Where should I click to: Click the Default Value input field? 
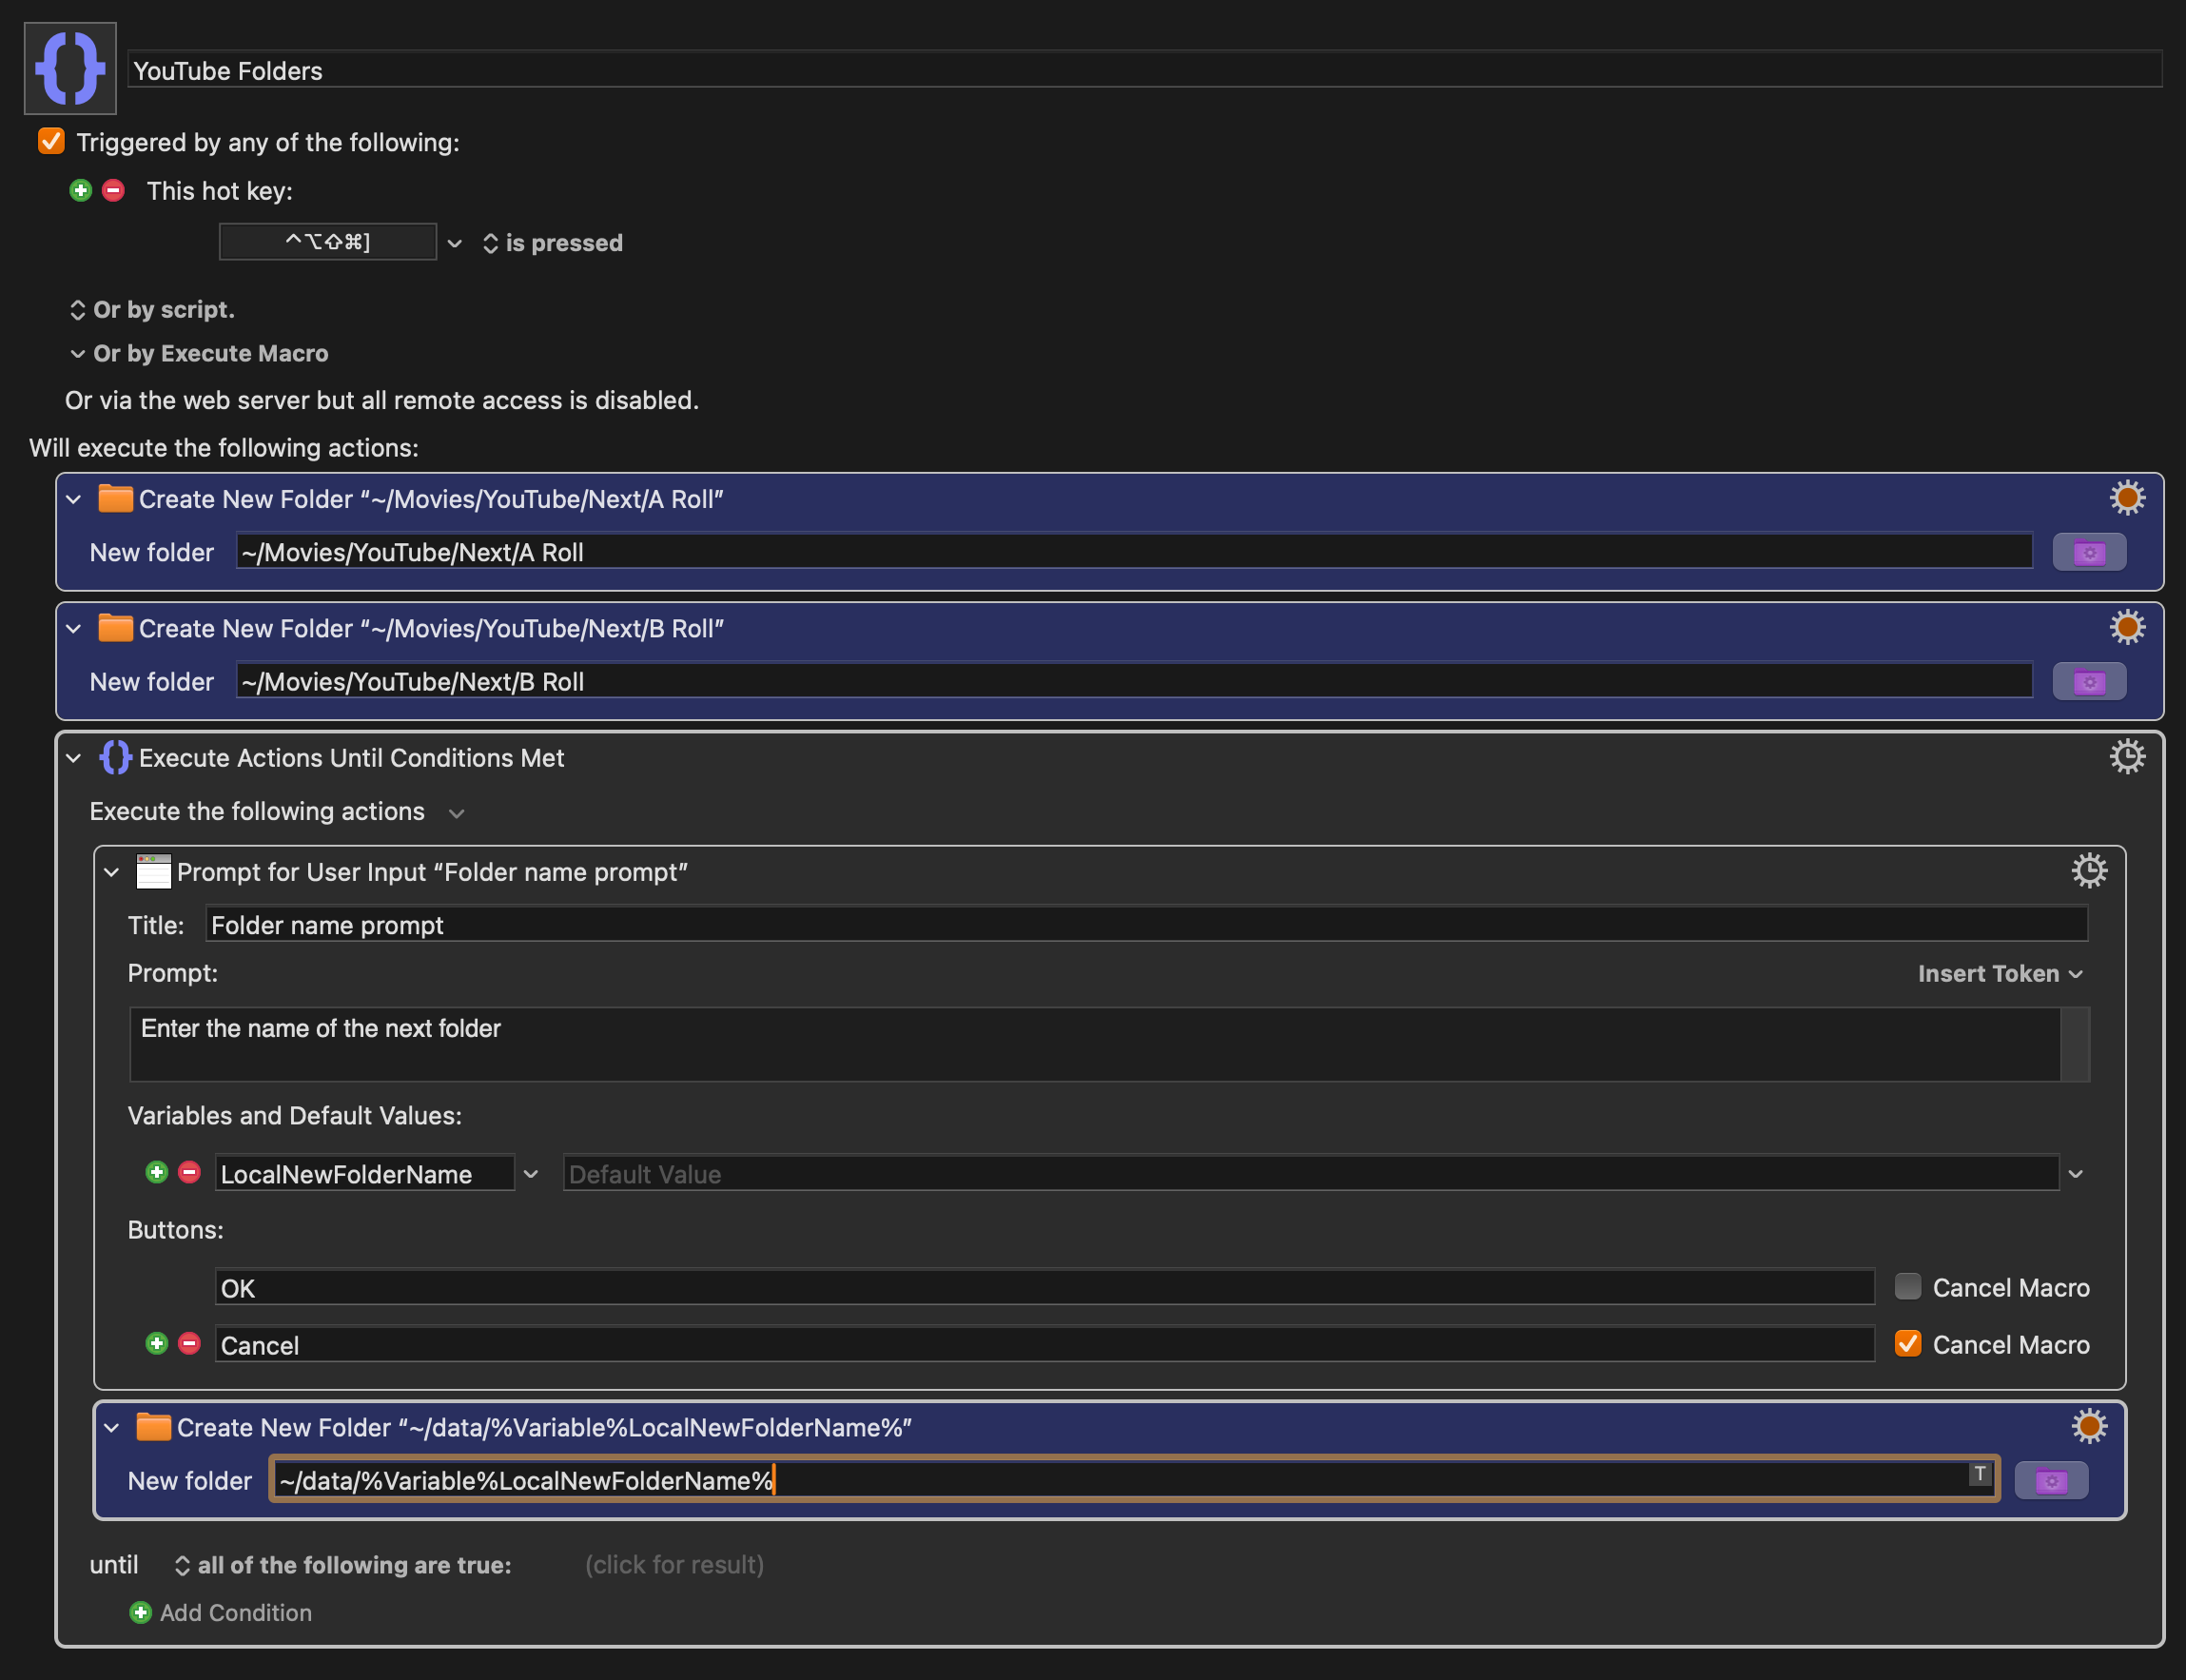1310,1174
